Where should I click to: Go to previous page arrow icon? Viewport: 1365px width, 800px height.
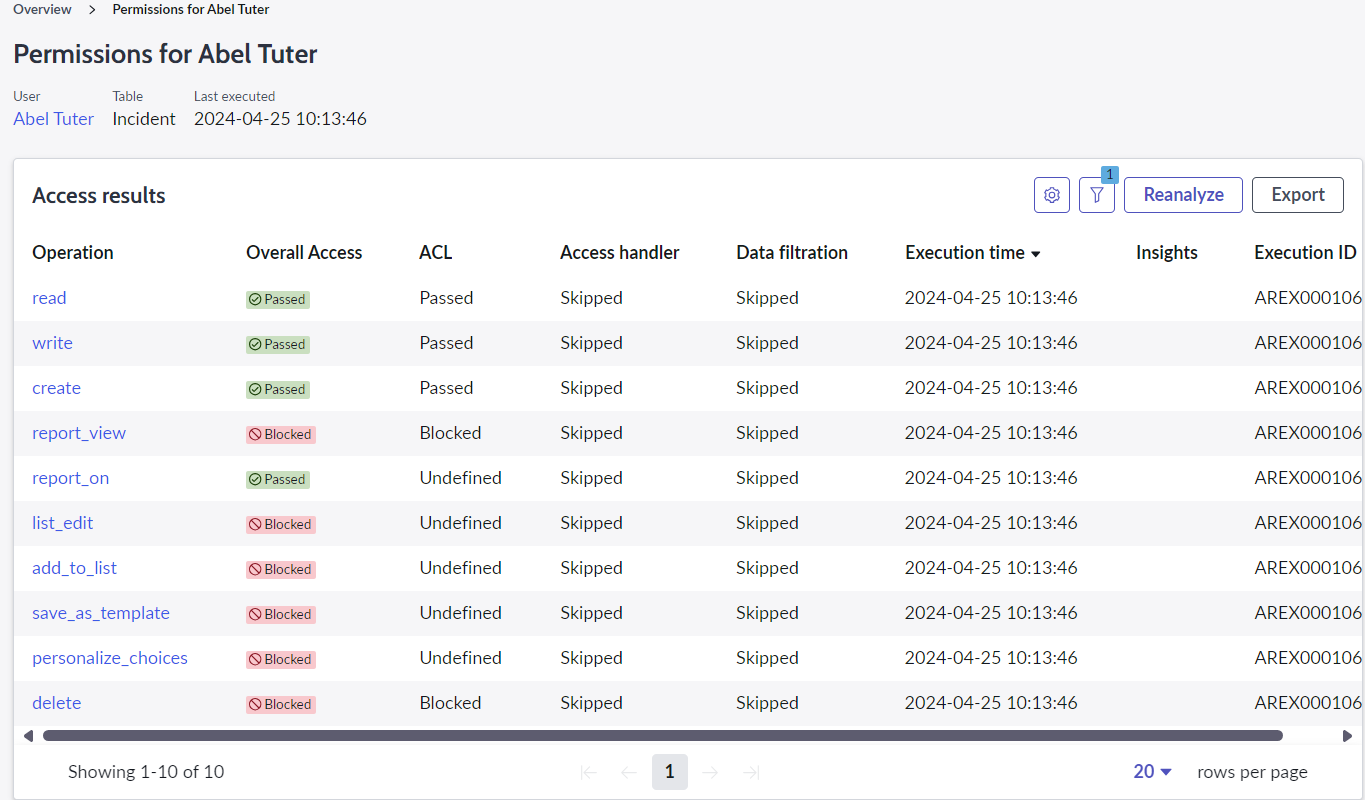click(x=629, y=772)
